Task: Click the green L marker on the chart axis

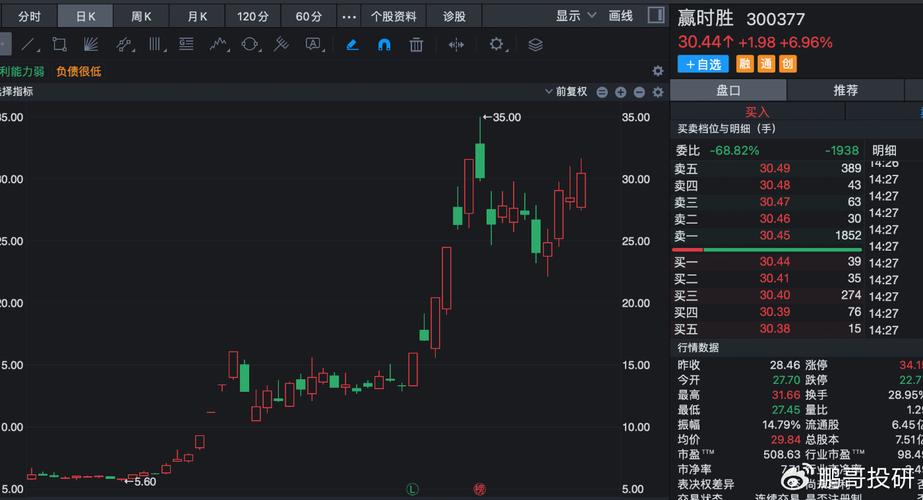Action: click(412, 489)
